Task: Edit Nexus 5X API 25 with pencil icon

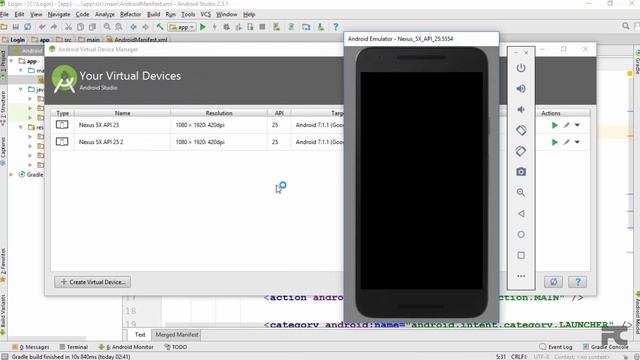Action: [x=567, y=125]
